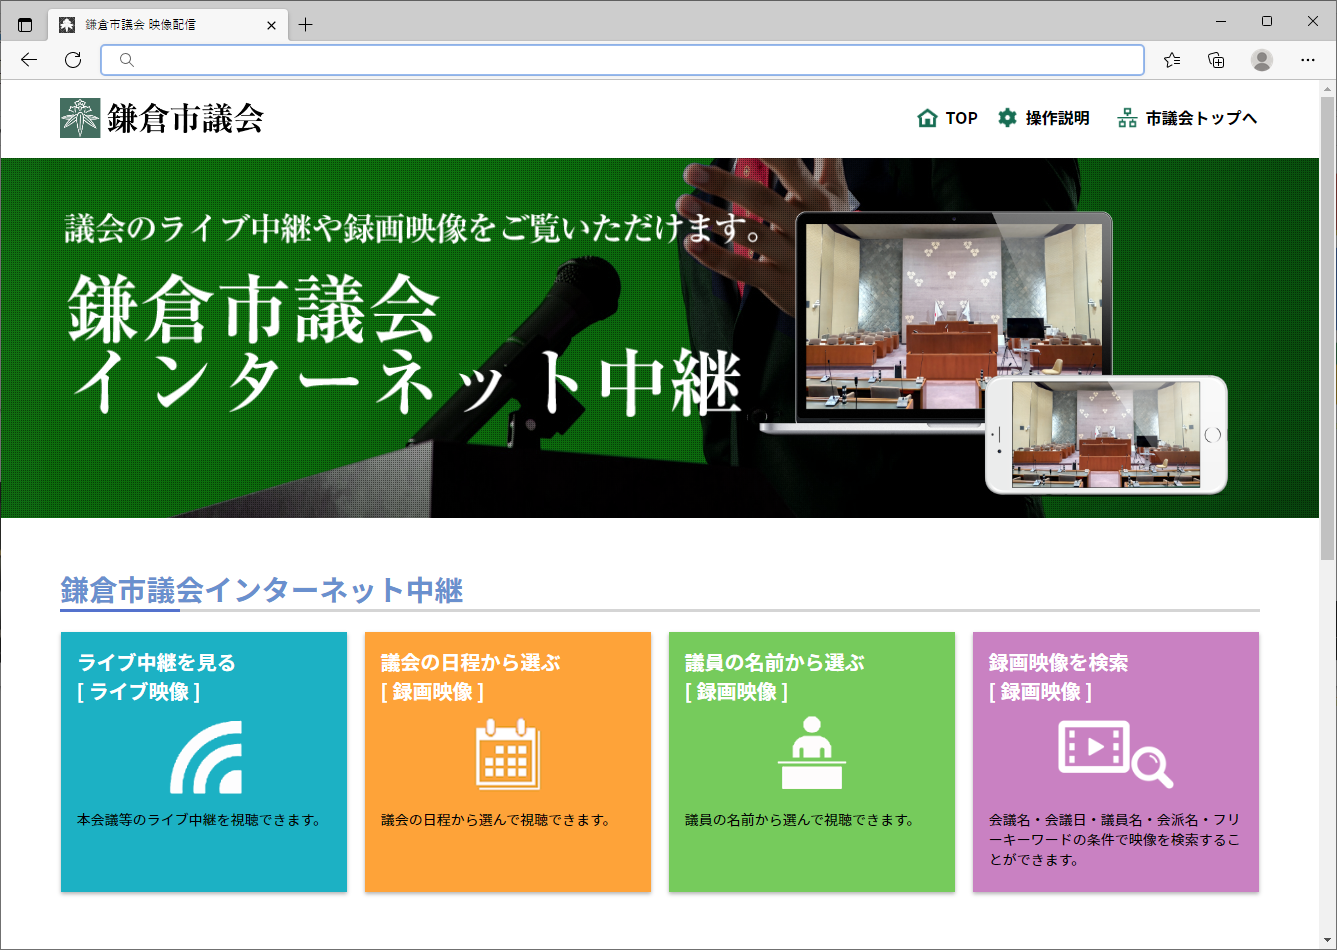Click the sitemap icon beside 市議会トップへ

pyautogui.click(x=1127, y=118)
